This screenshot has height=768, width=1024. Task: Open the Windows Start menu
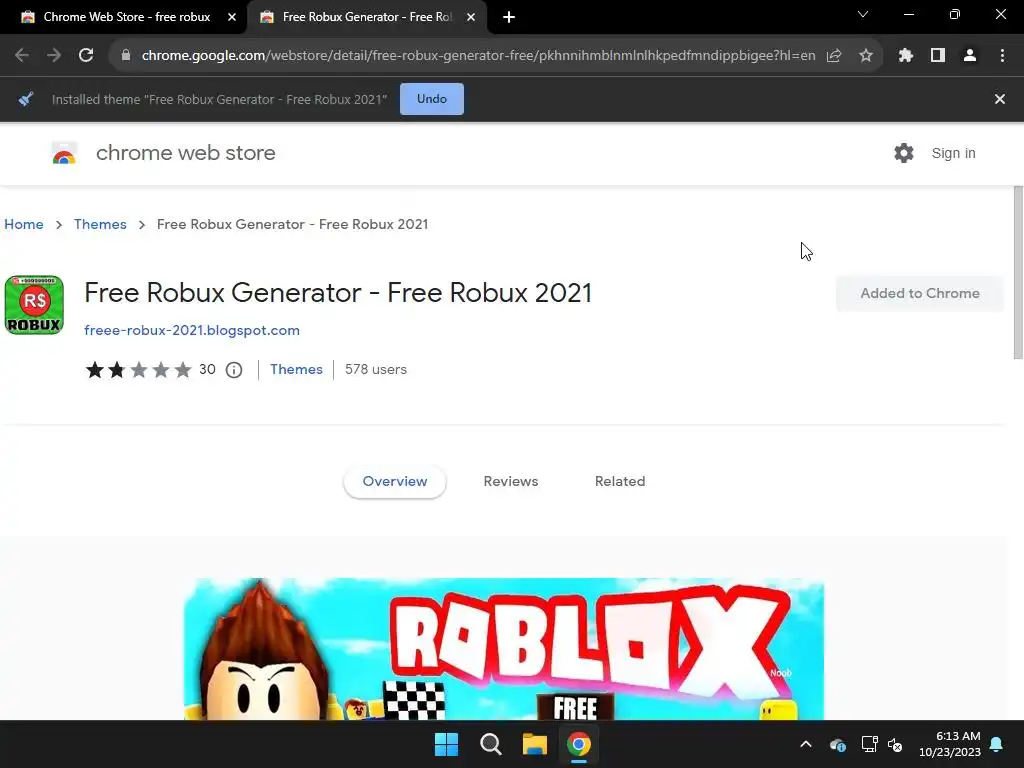coord(447,744)
